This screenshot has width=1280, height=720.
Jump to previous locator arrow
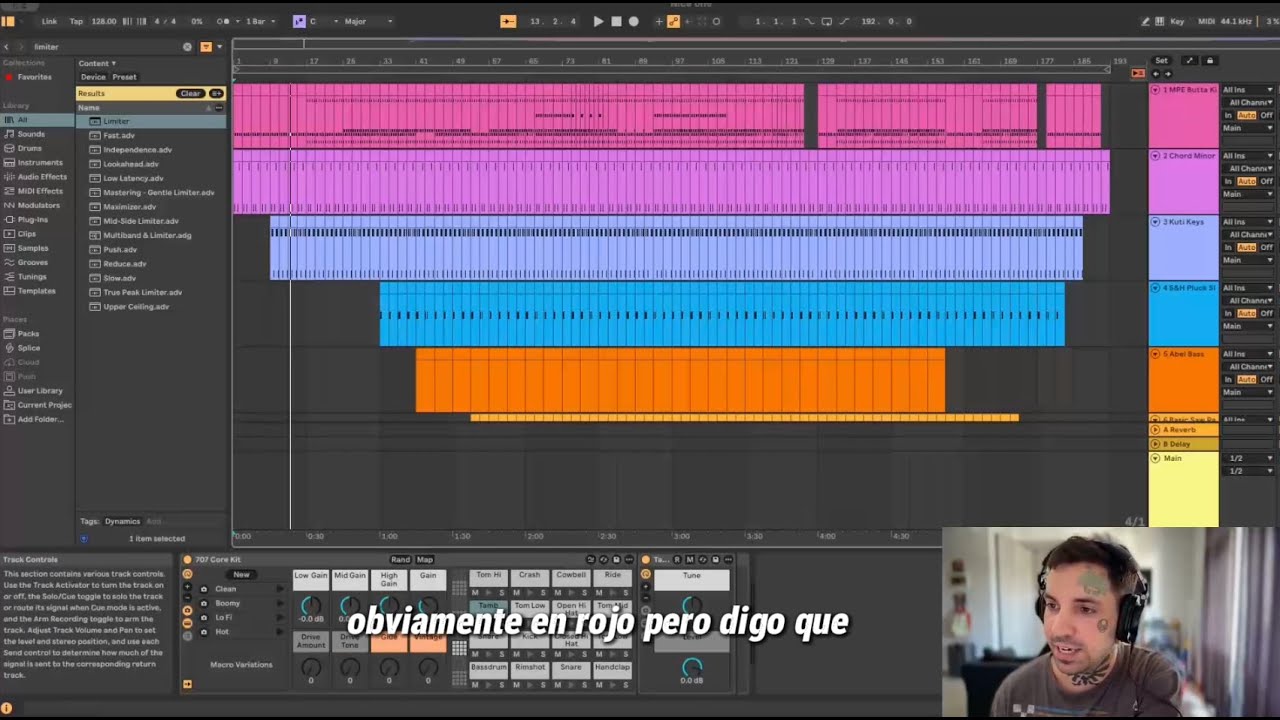1156,74
